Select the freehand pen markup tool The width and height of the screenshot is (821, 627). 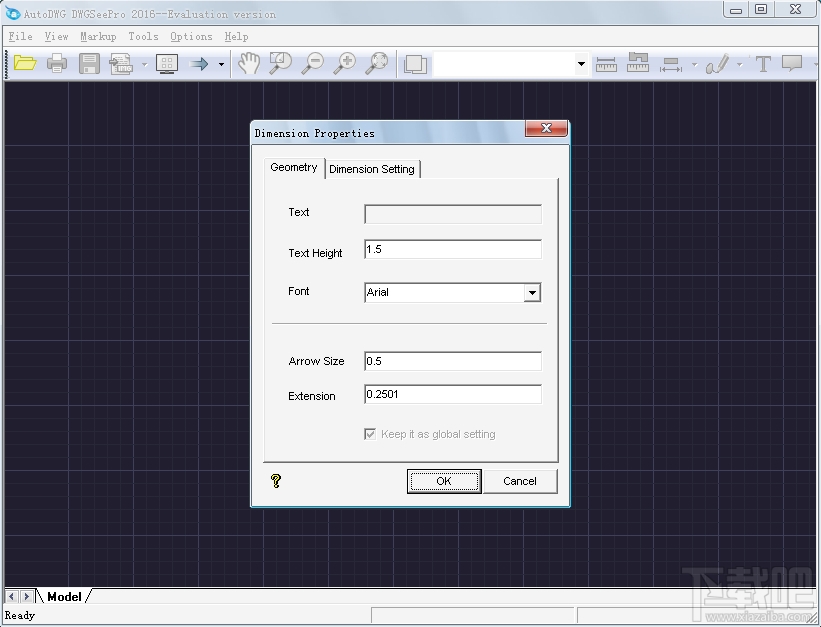(717, 64)
